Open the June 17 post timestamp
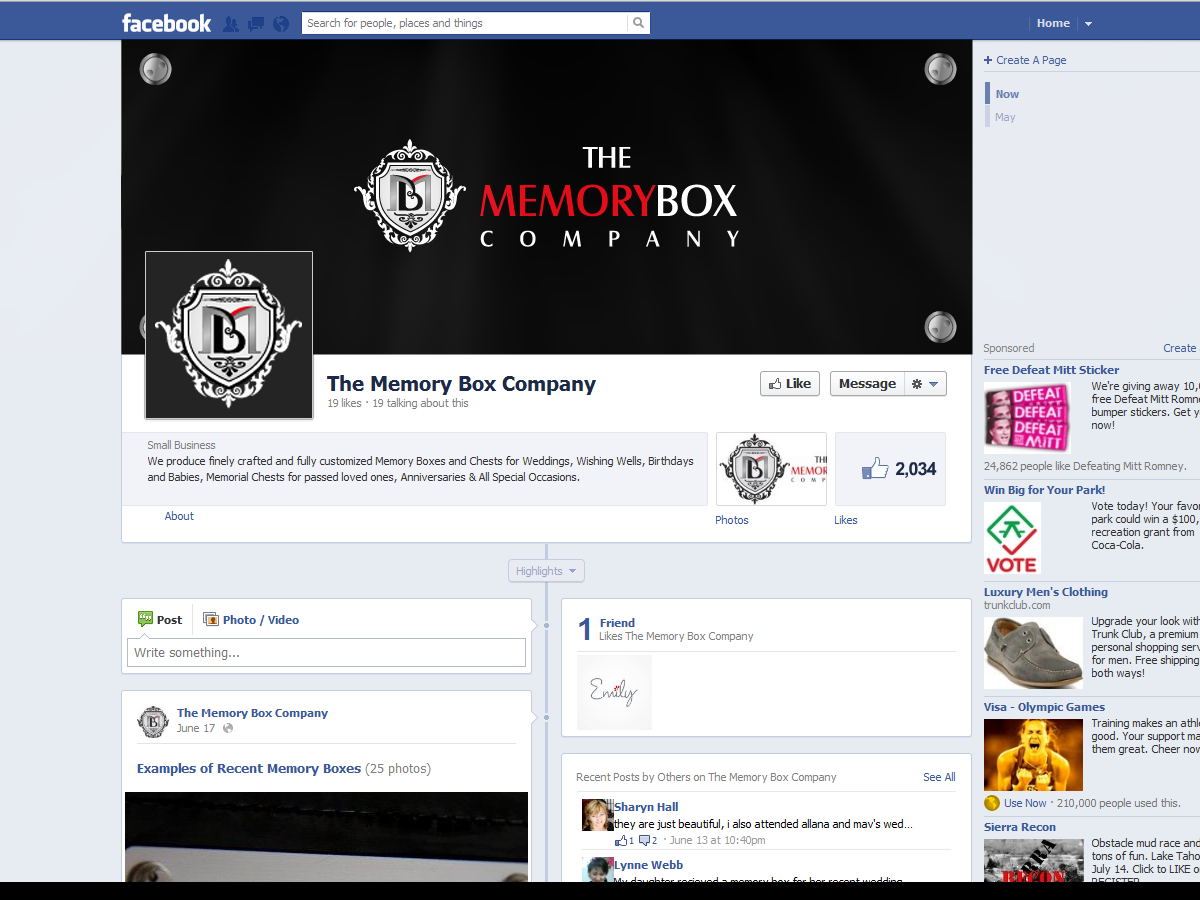This screenshot has height=900, width=1200. [196, 728]
